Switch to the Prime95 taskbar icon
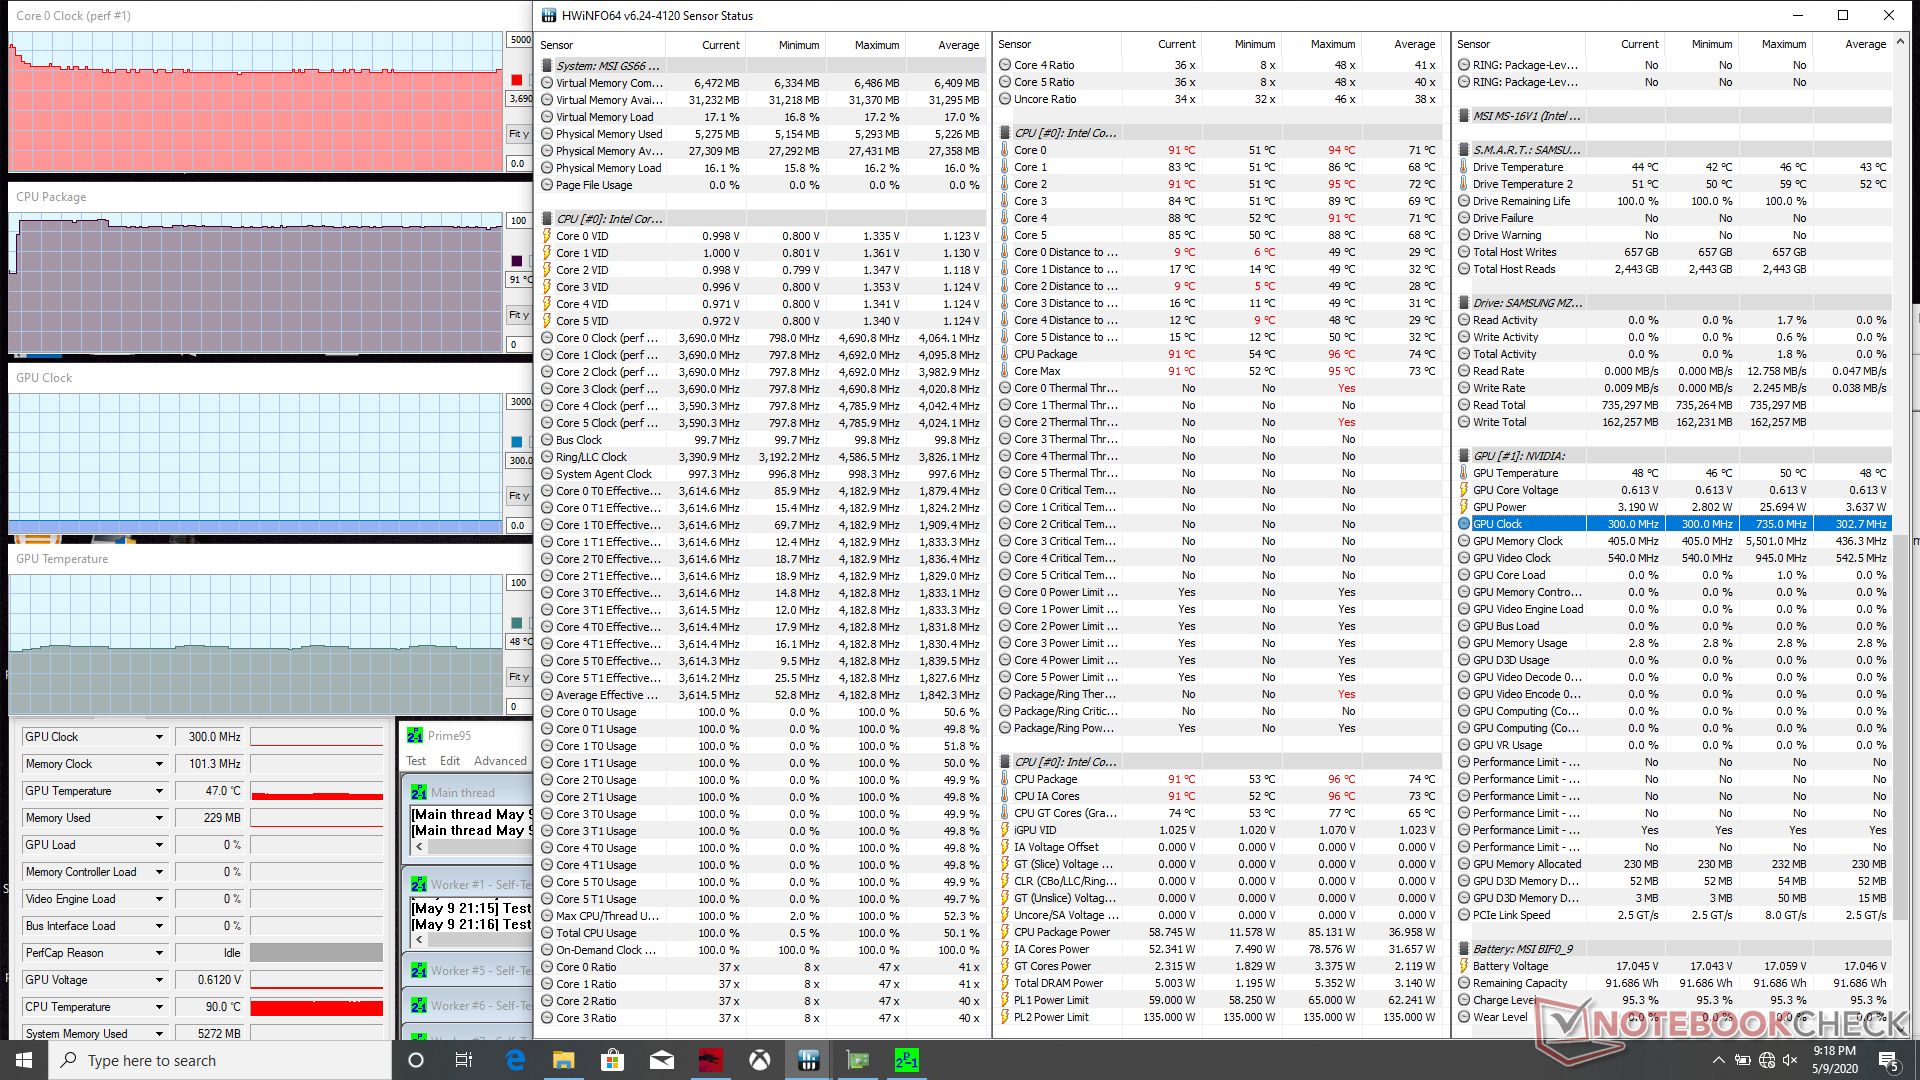The height and width of the screenshot is (1080, 1920). point(906,1060)
